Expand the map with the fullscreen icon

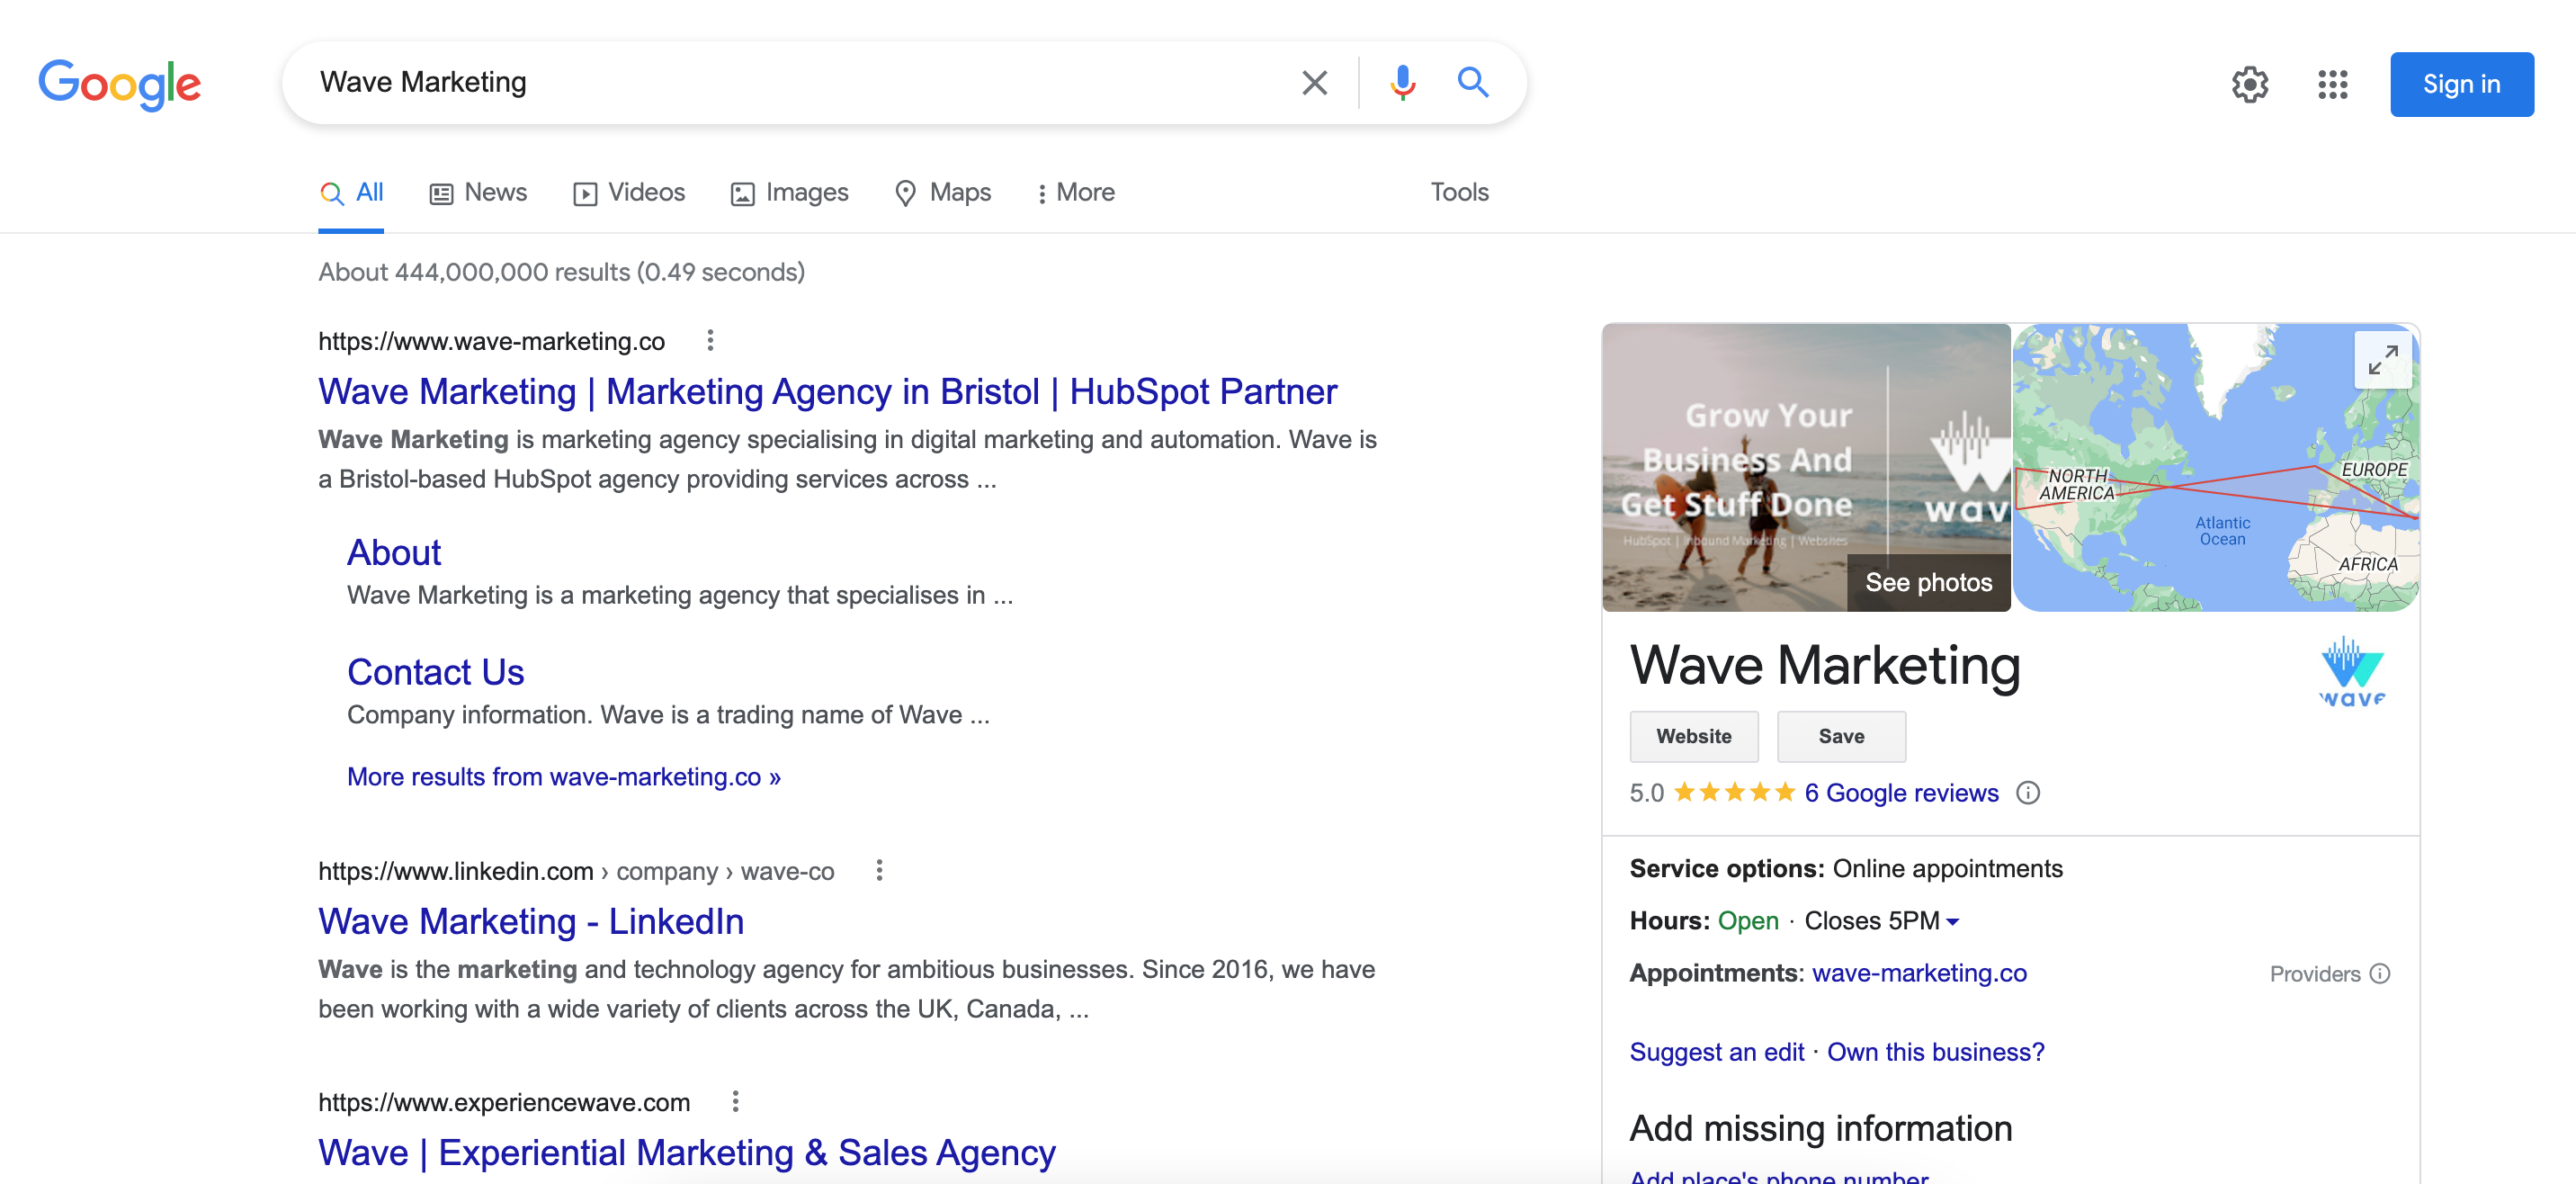(x=2382, y=360)
